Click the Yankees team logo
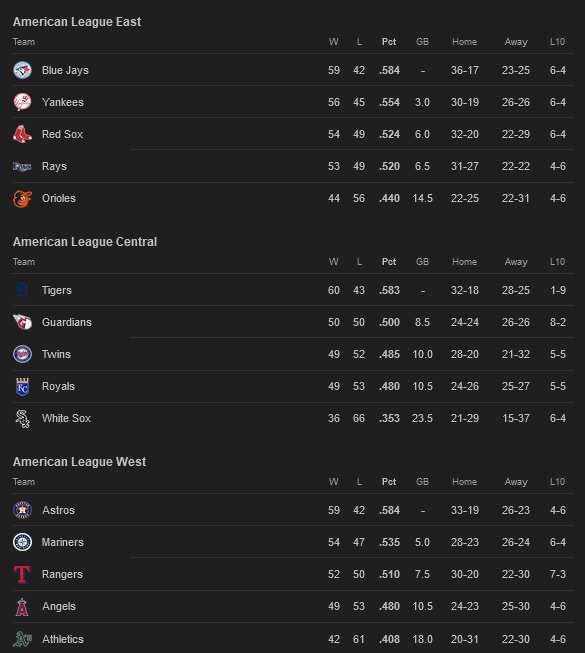This screenshot has width=585, height=653. coord(22,102)
